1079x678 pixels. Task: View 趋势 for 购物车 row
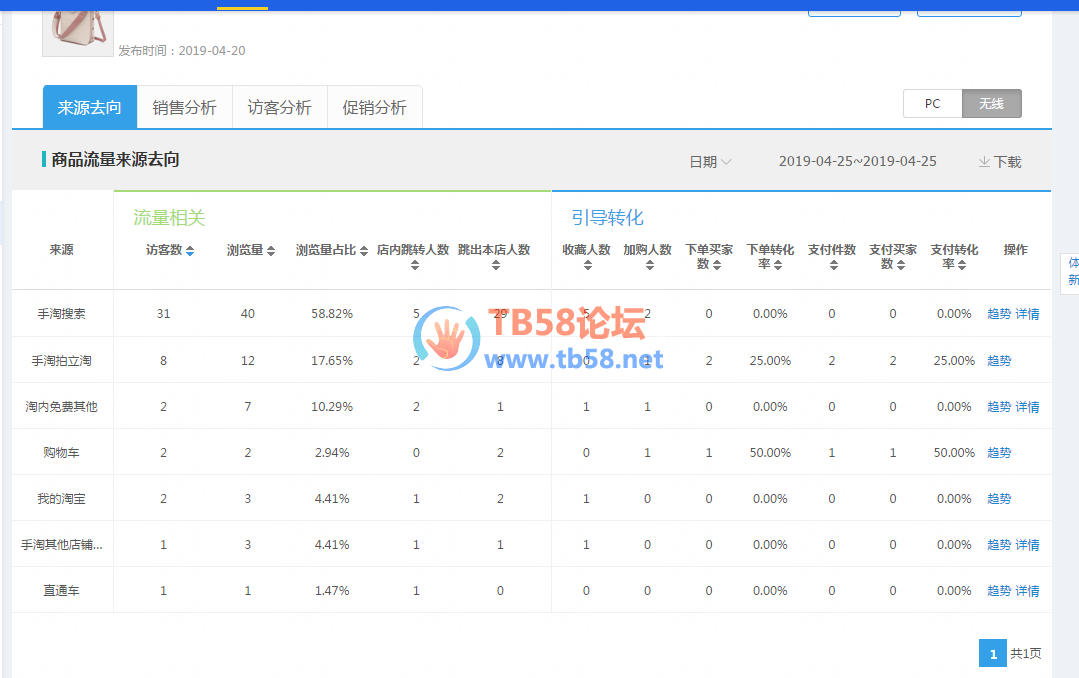(x=999, y=453)
